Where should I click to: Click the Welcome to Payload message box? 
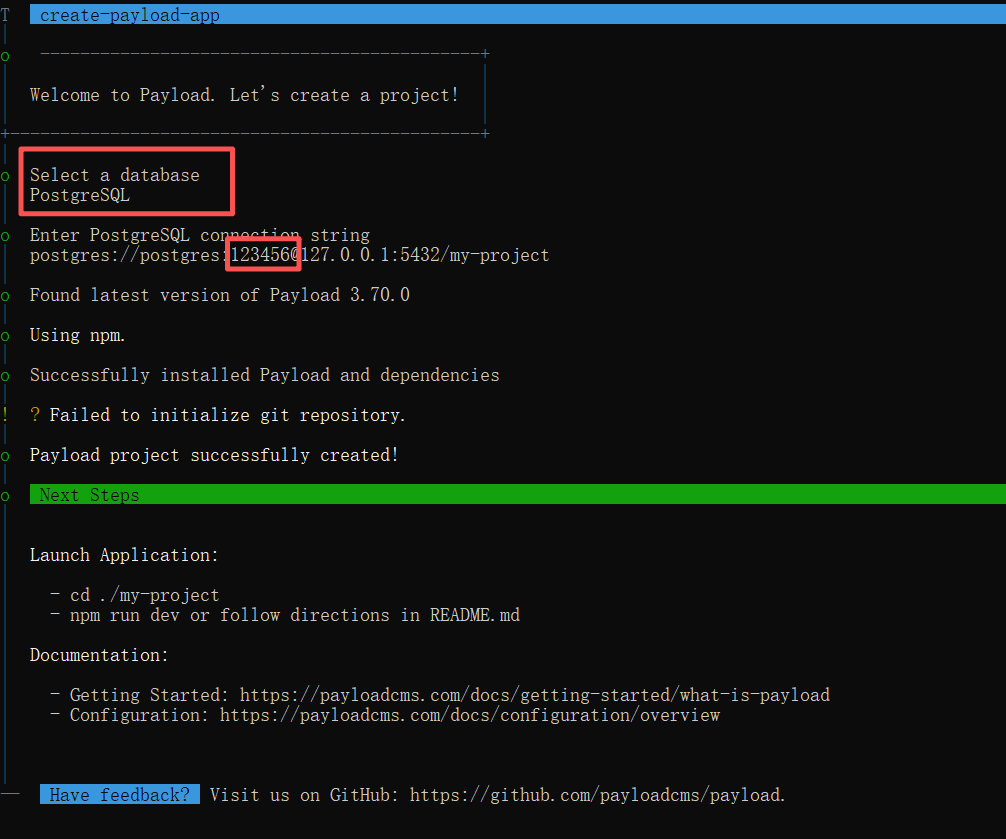[x=244, y=95]
